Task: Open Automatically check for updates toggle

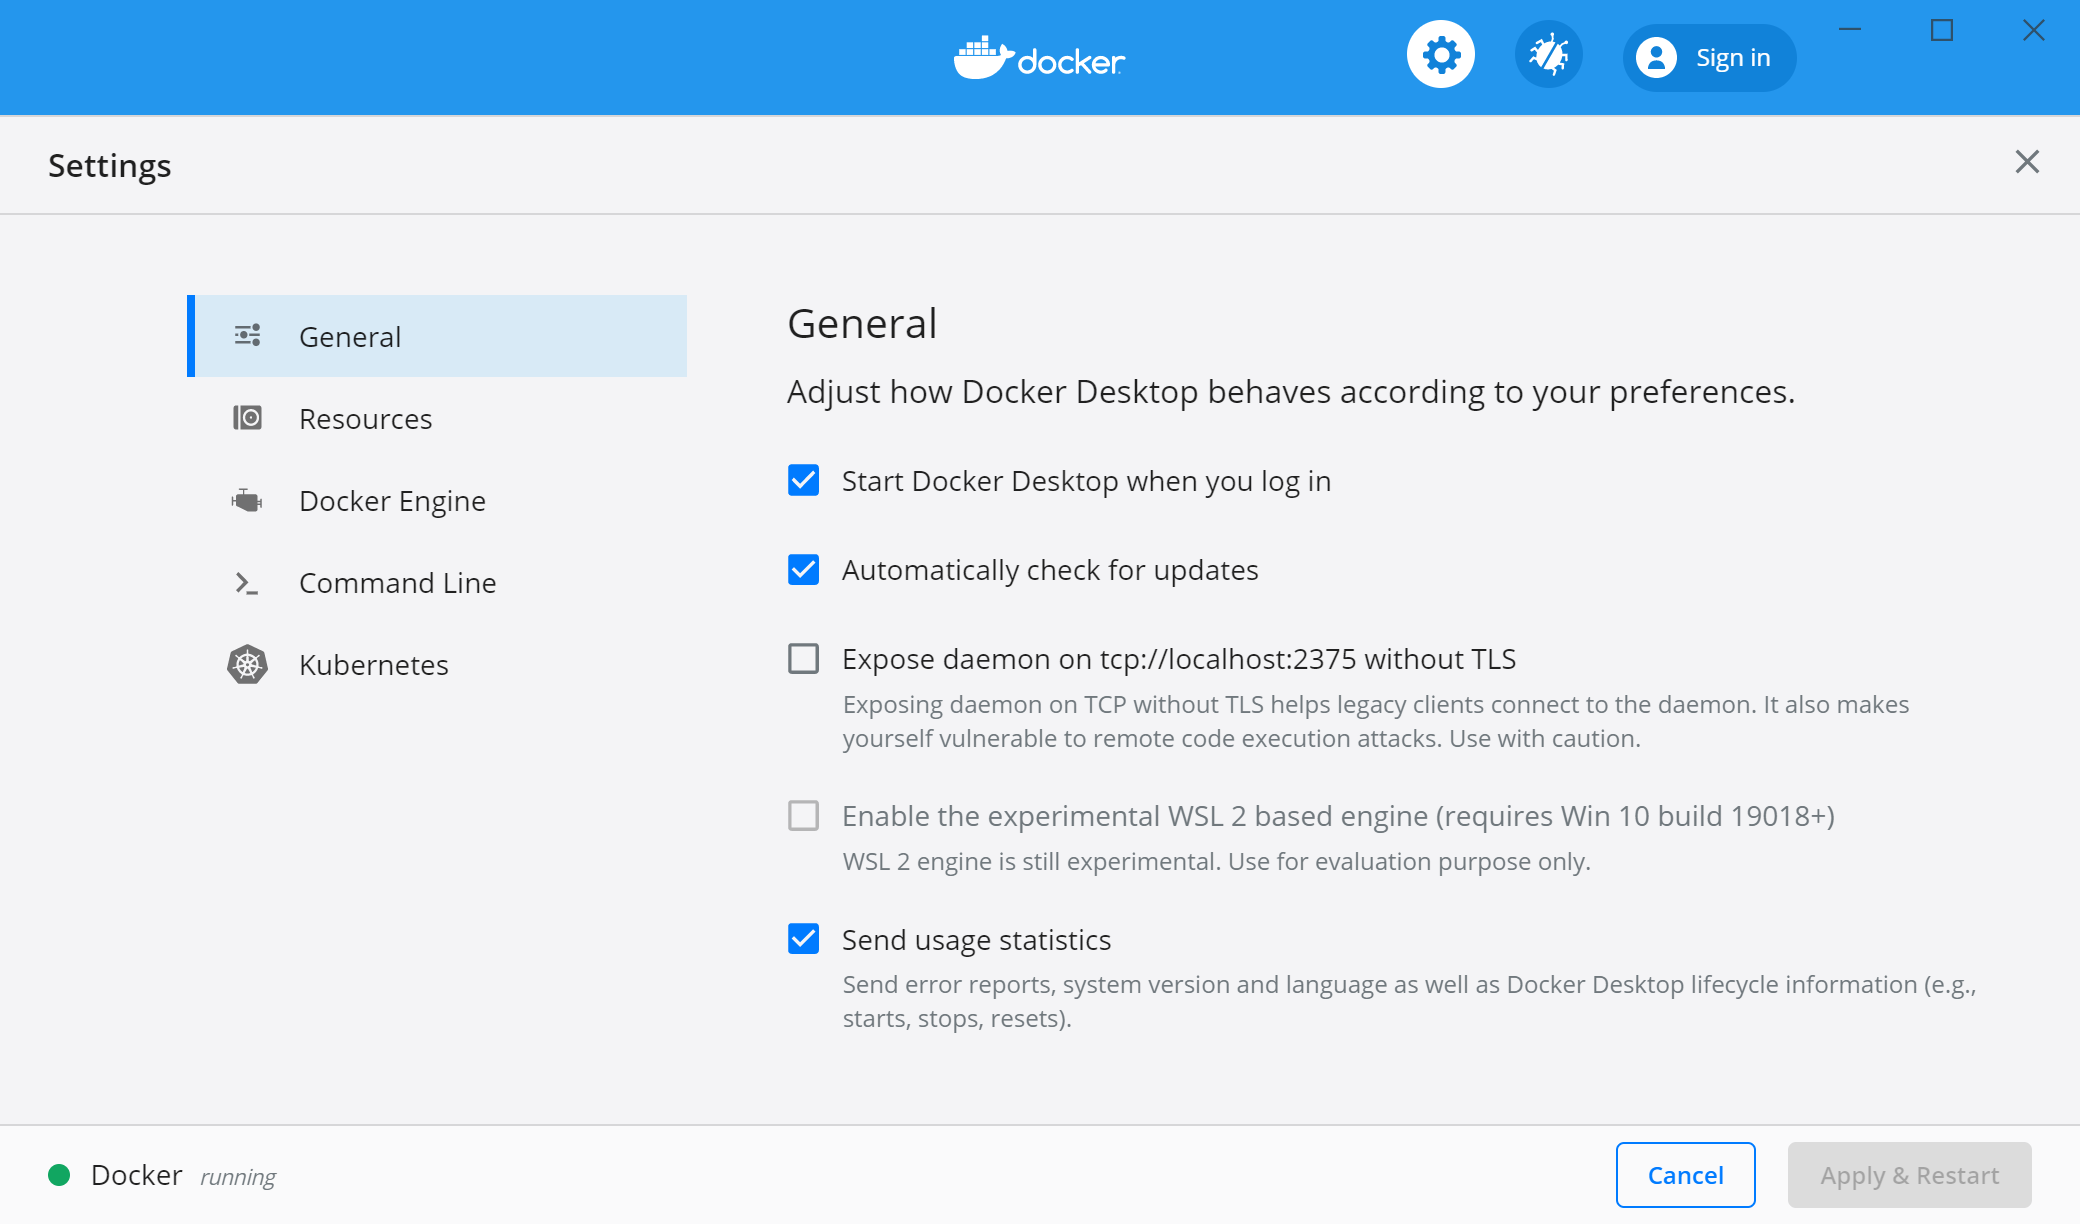Action: coord(805,568)
